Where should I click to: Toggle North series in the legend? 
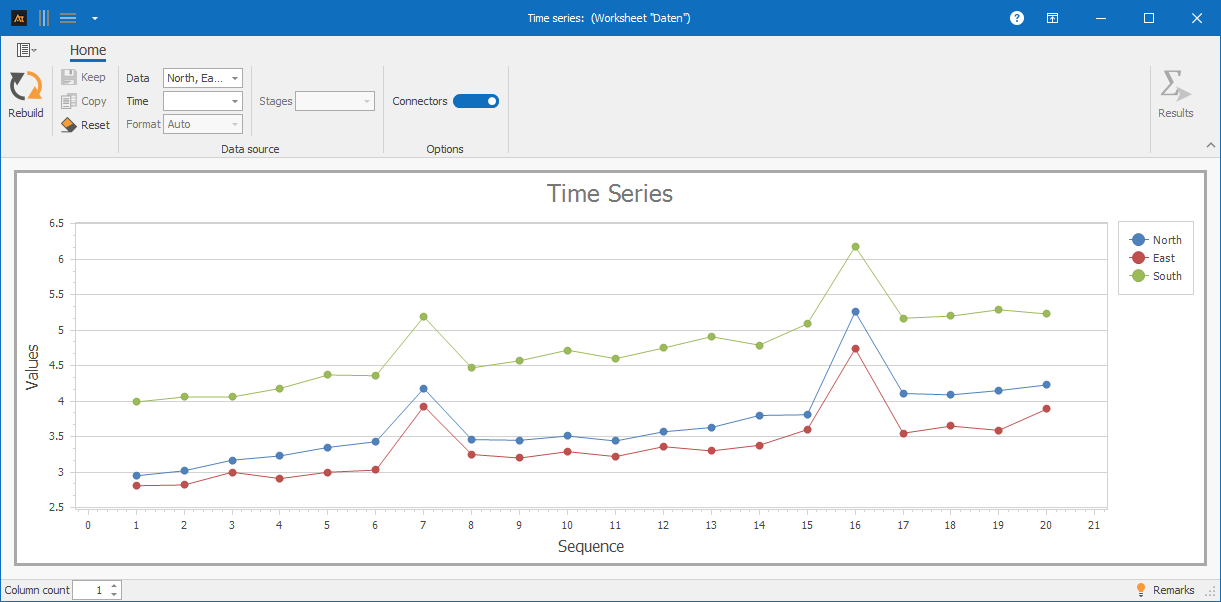coord(1155,240)
